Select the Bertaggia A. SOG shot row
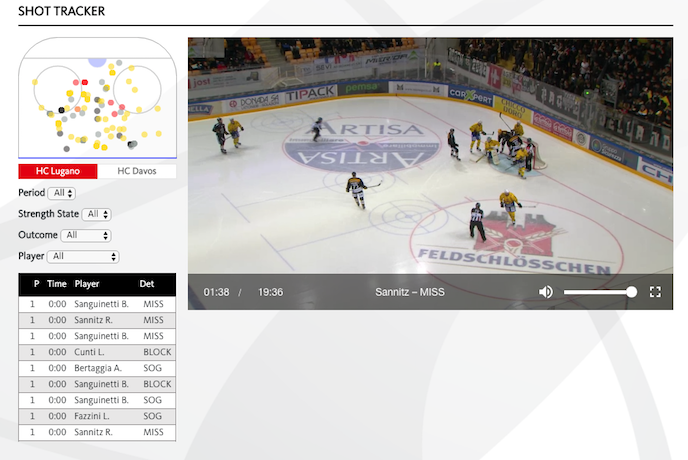688x460 pixels. pyautogui.click(x=97, y=369)
